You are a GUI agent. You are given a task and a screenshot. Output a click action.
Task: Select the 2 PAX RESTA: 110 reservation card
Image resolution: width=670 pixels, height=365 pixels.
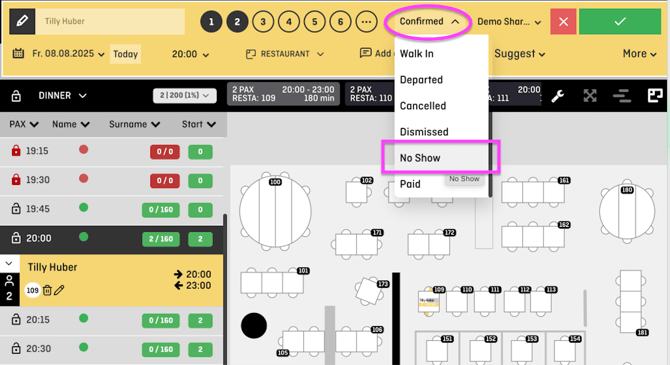click(x=370, y=94)
